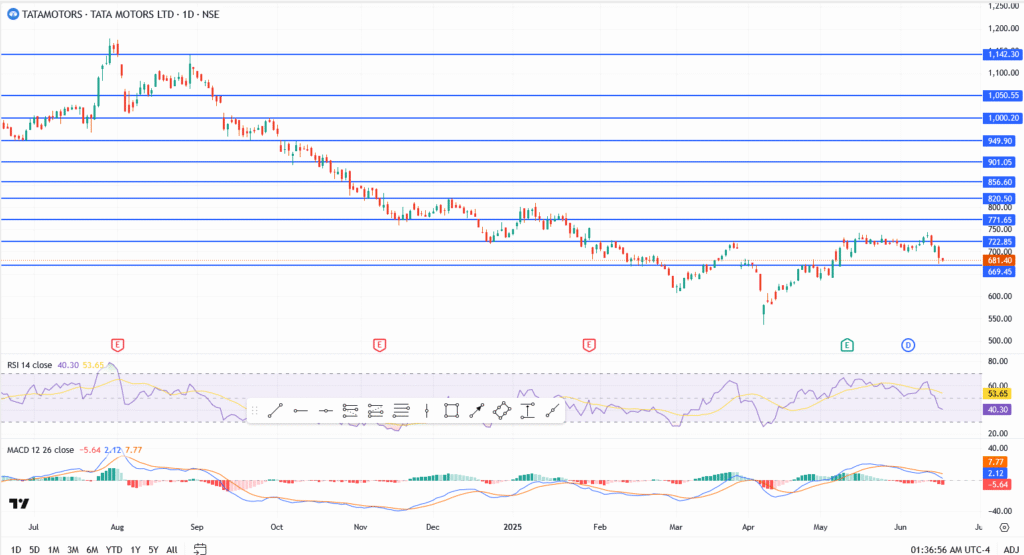
Task: Select the Extended Line tool at toolbar end
Action: (552, 411)
